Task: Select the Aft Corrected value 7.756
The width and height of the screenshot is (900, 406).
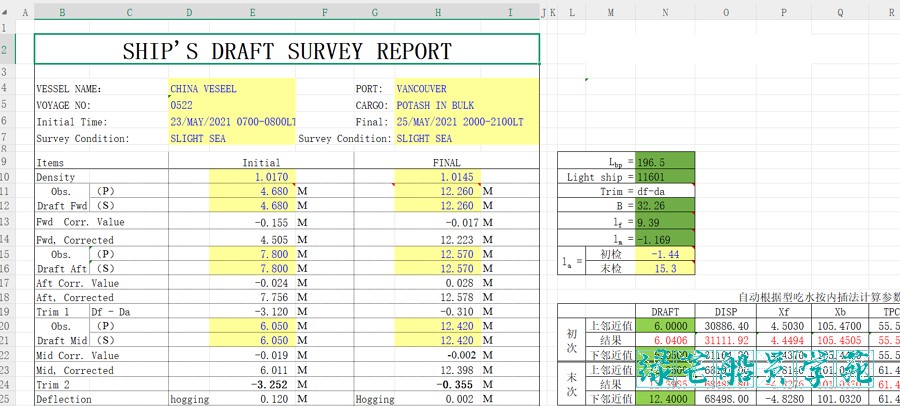Action: pyautogui.click(x=253, y=297)
